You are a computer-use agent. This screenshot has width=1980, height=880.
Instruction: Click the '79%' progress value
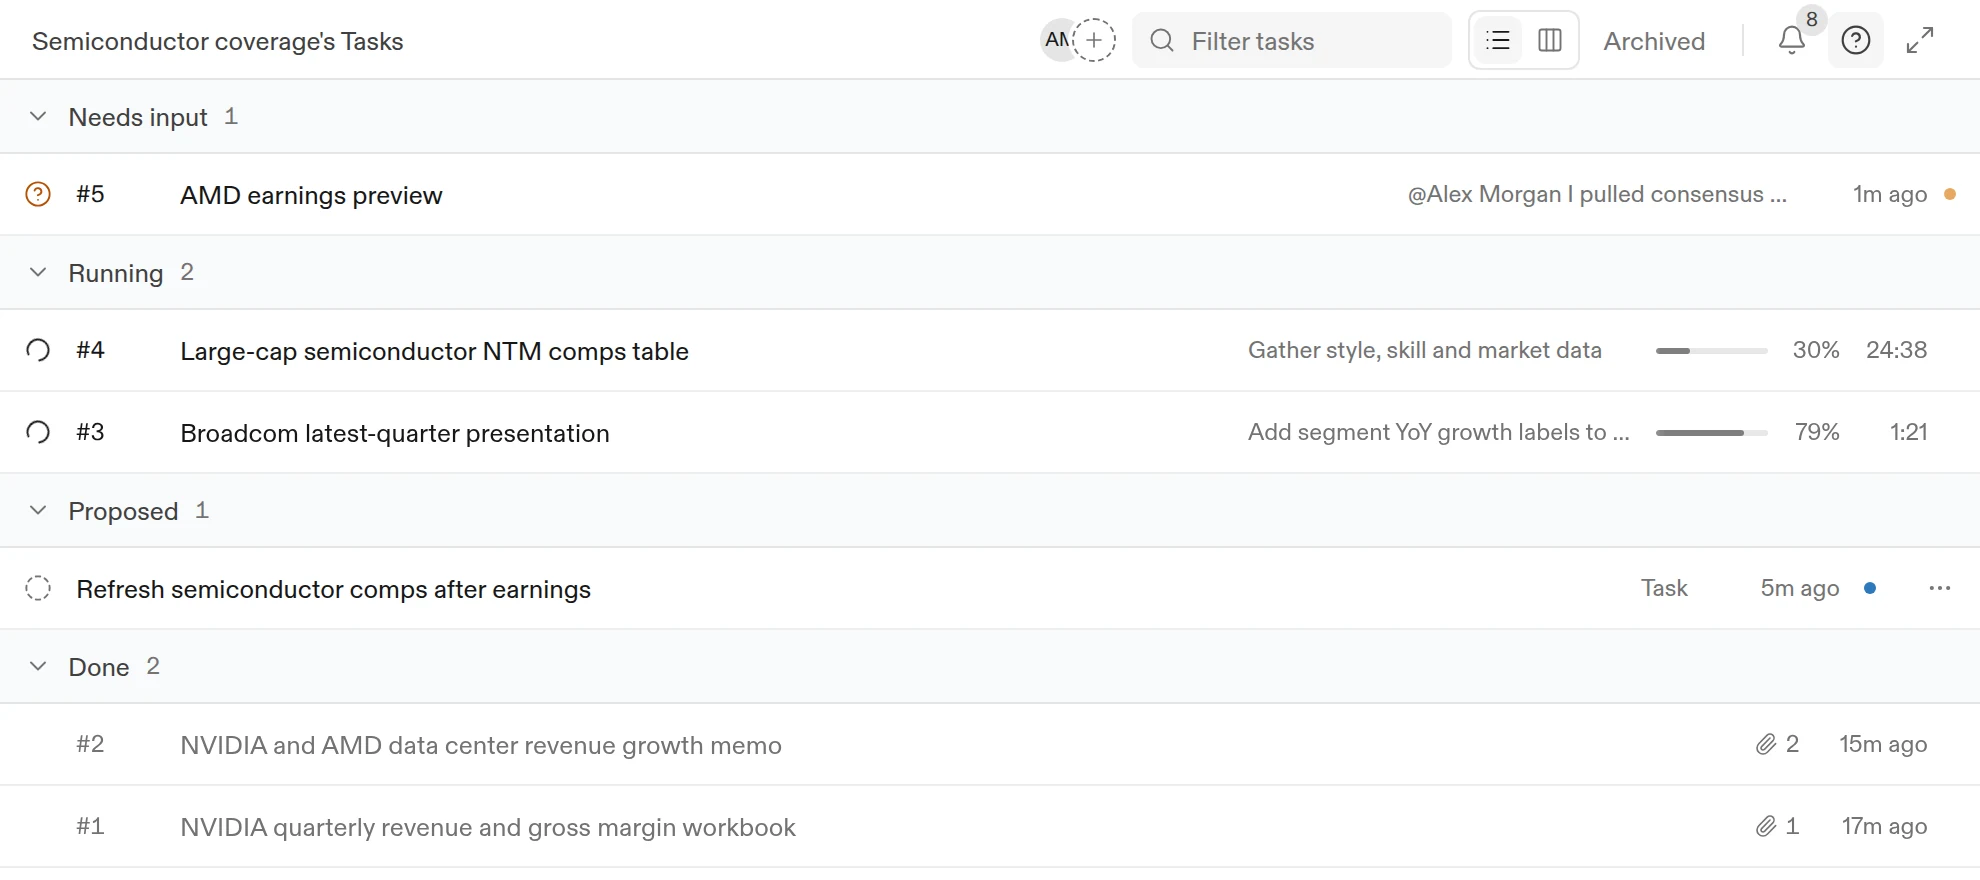pyautogui.click(x=1817, y=432)
